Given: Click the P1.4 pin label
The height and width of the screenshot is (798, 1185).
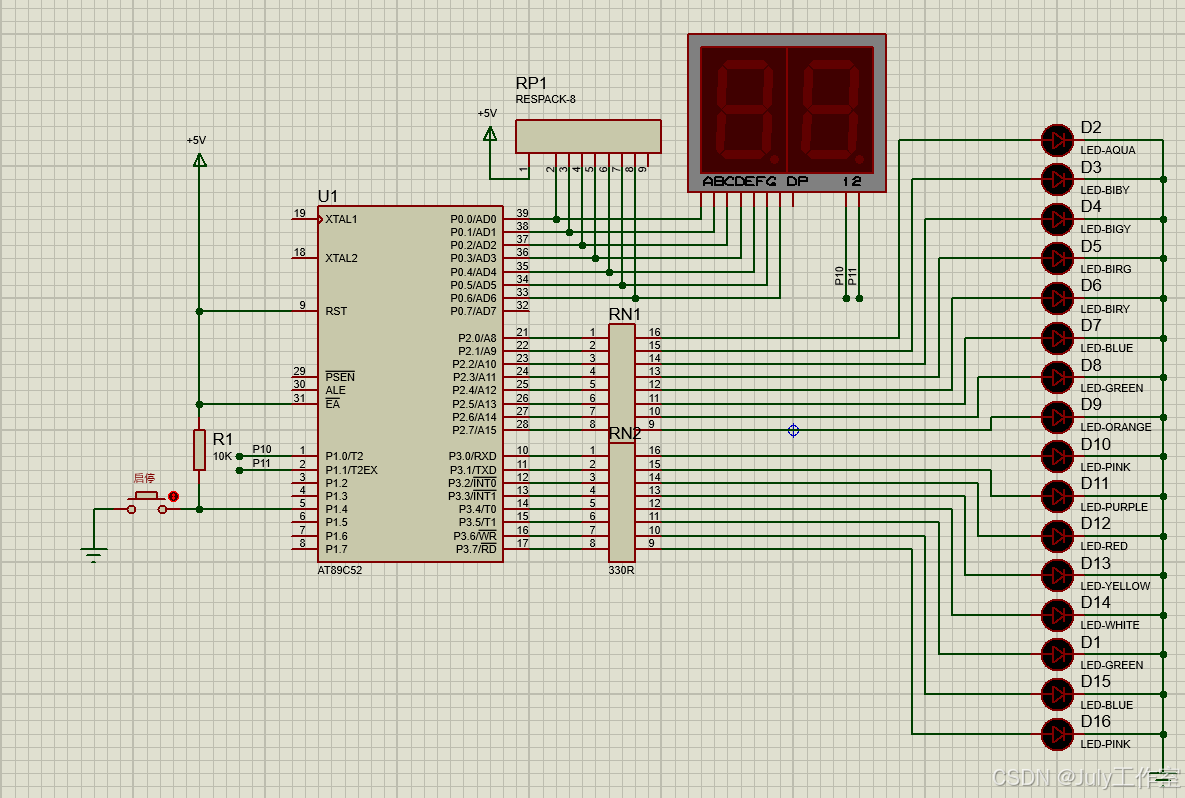Looking at the screenshot, I should (336, 509).
